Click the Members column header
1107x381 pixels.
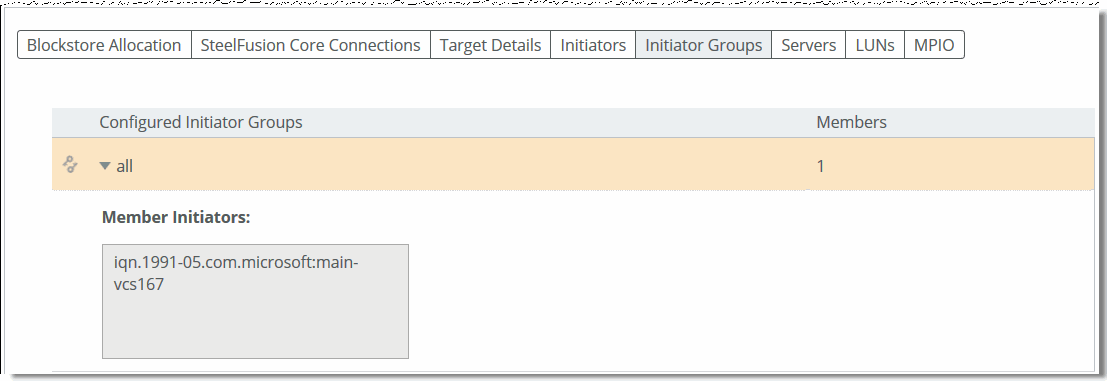851,122
